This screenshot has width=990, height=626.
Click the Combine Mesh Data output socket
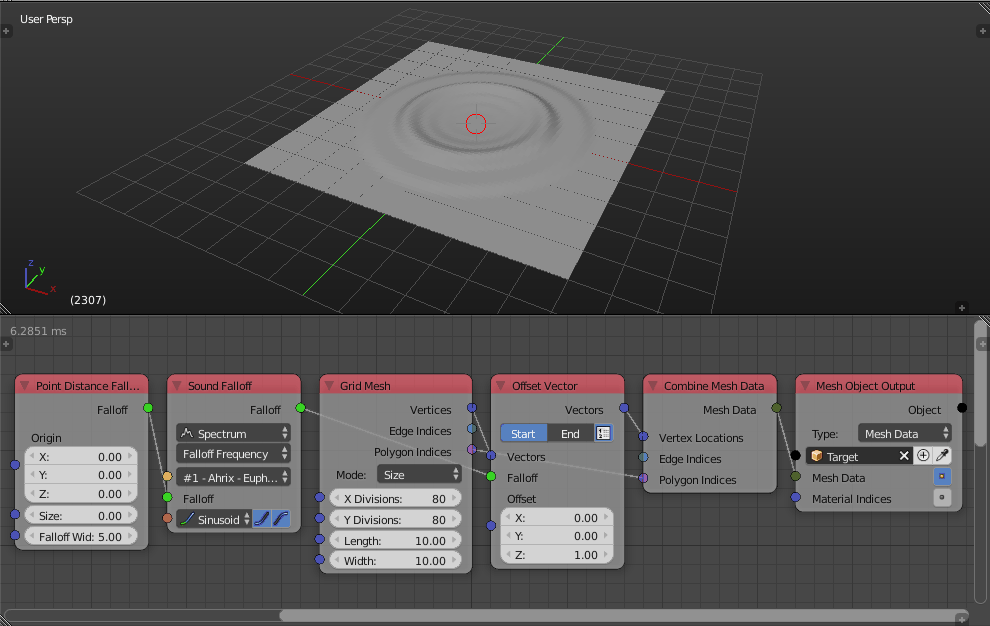[777, 408]
